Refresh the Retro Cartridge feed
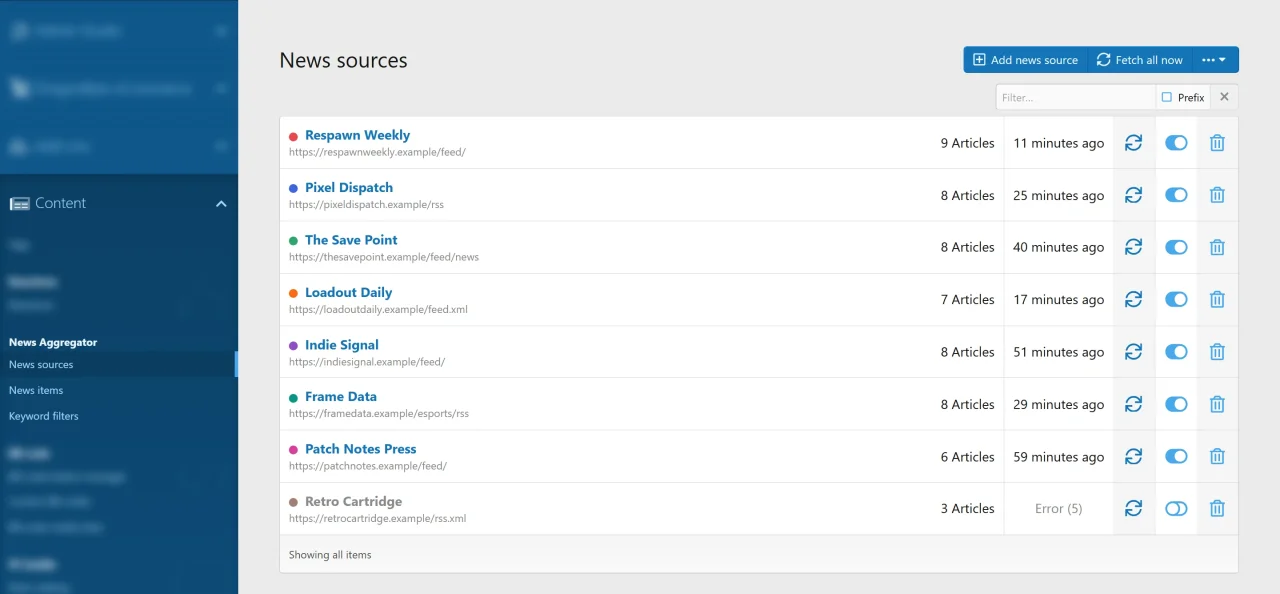Image resolution: width=1280 pixels, height=594 pixels. (1133, 508)
